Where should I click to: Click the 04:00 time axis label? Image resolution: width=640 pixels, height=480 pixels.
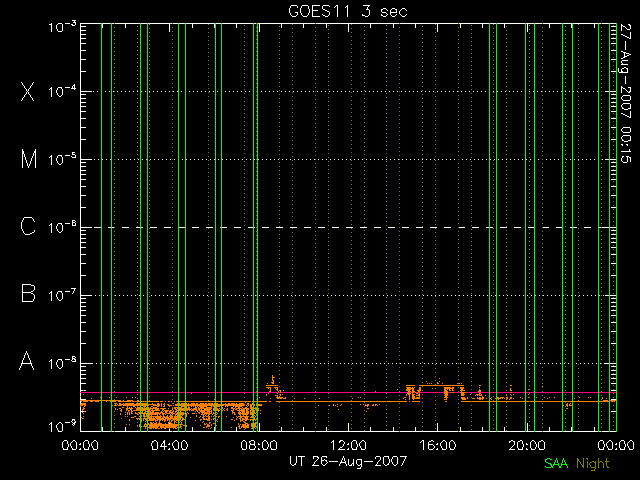(x=169, y=445)
